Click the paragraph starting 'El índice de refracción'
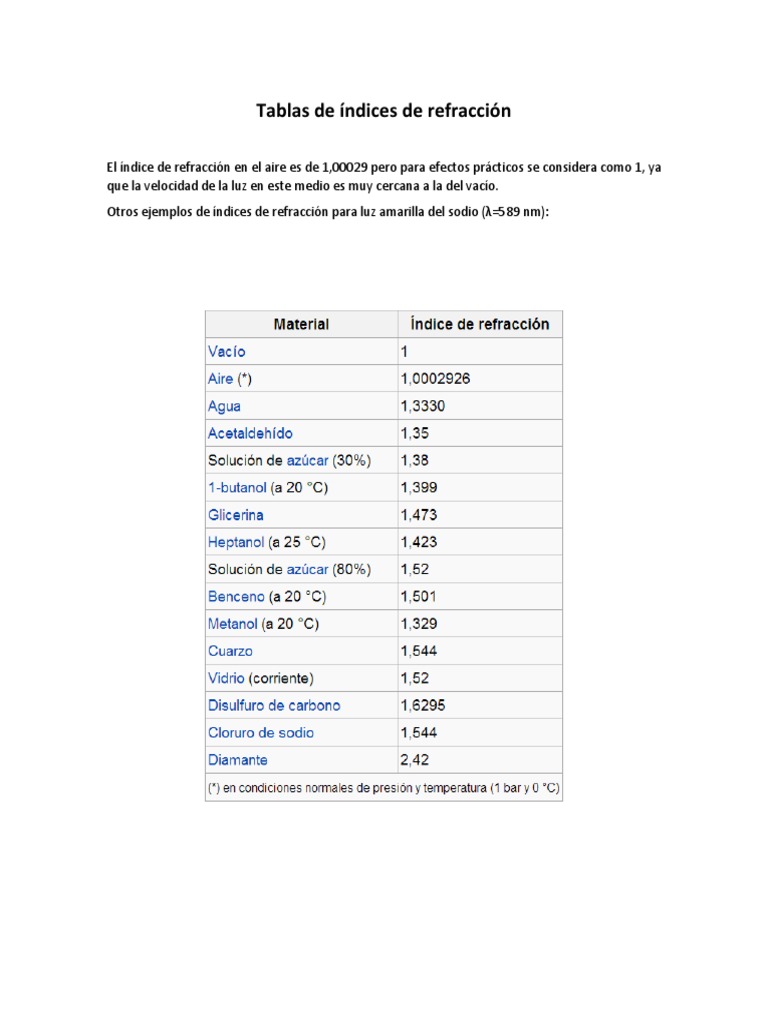The image size is (768, 1024). pos(384,176)
